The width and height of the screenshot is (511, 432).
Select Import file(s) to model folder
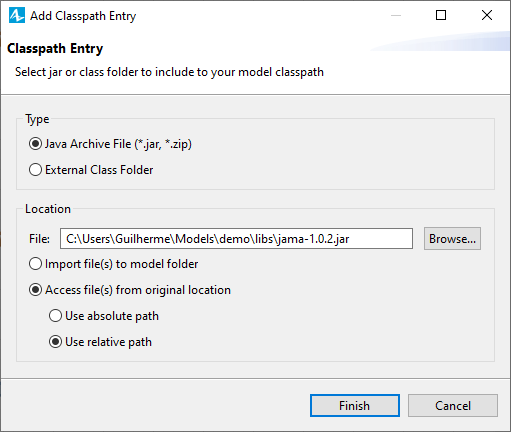pyautogui.click(x=113, y=264)
